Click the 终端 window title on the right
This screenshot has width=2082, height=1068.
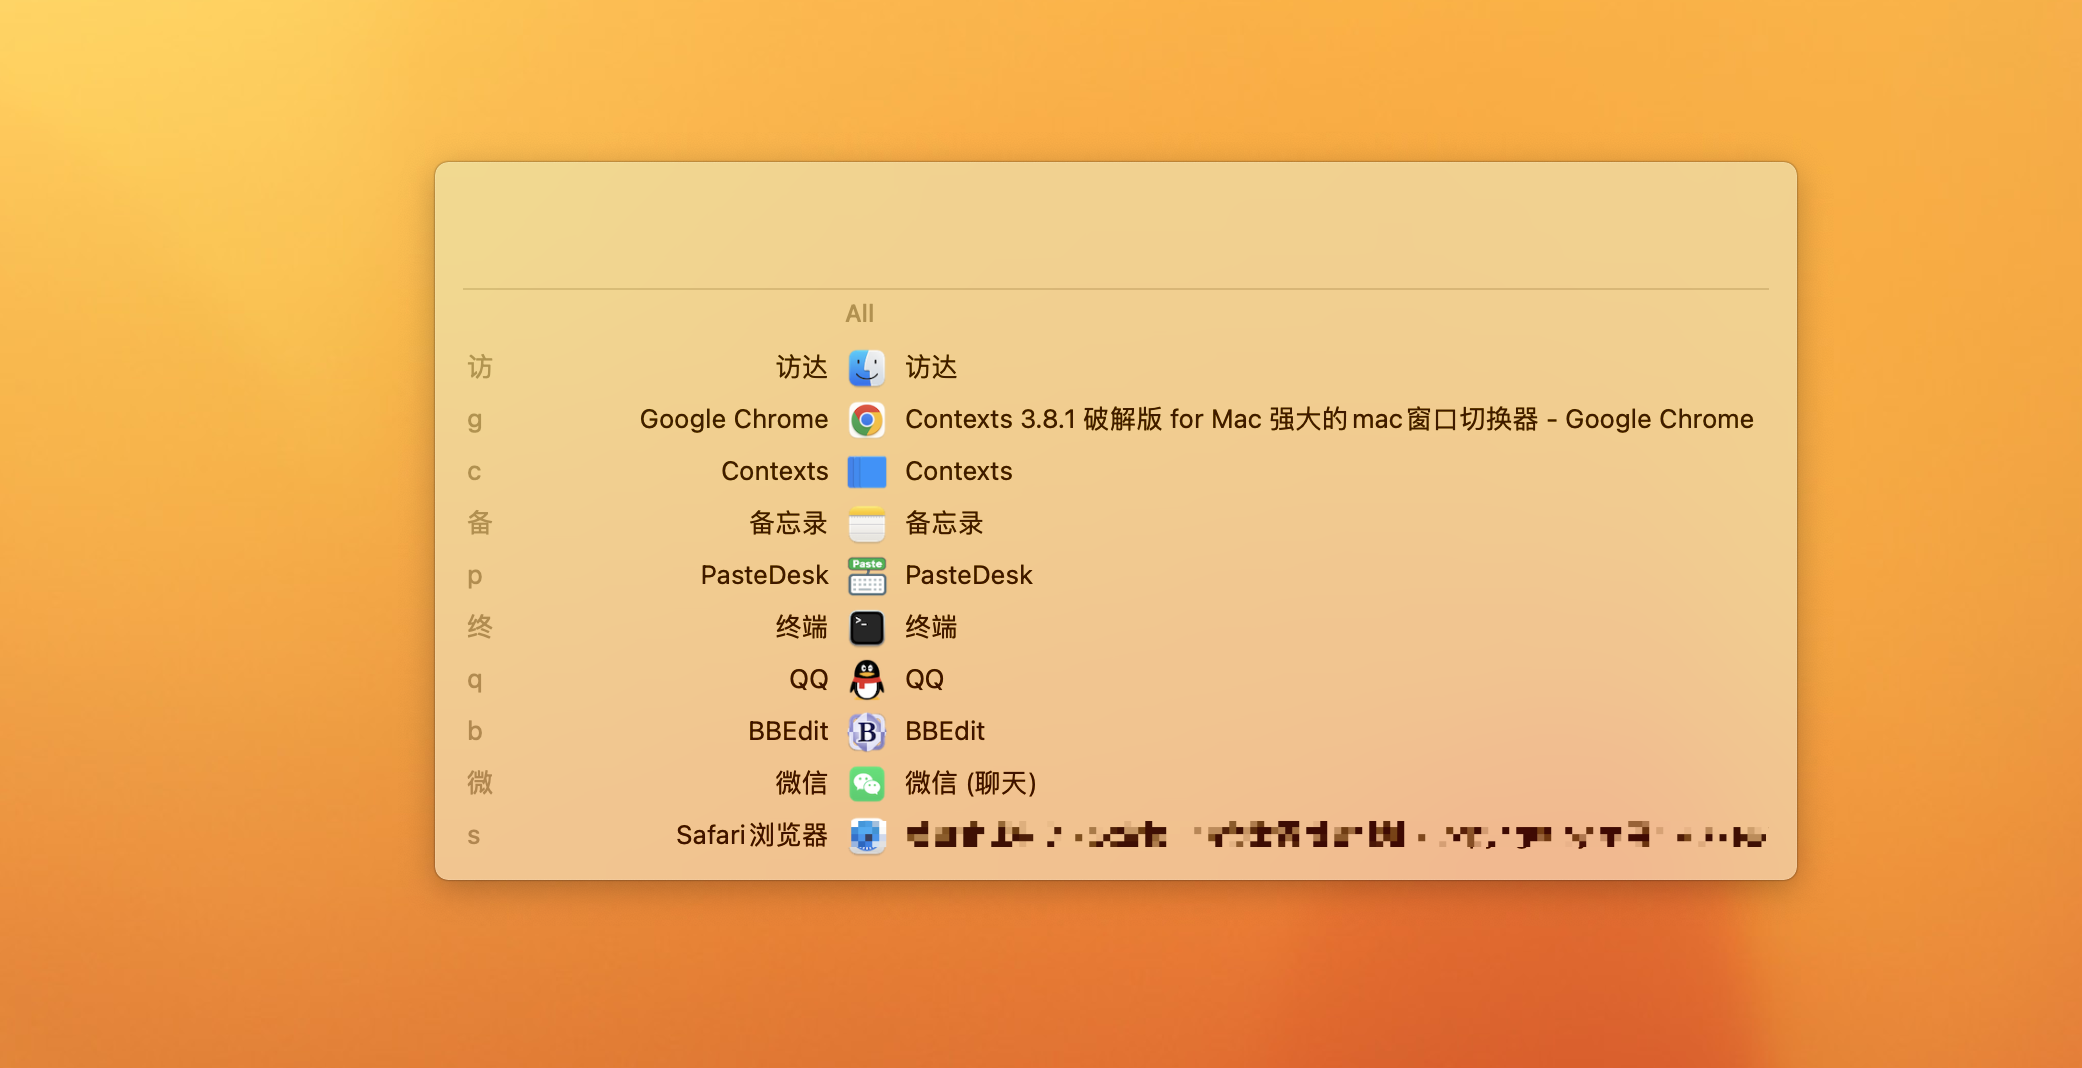[930, 627]
